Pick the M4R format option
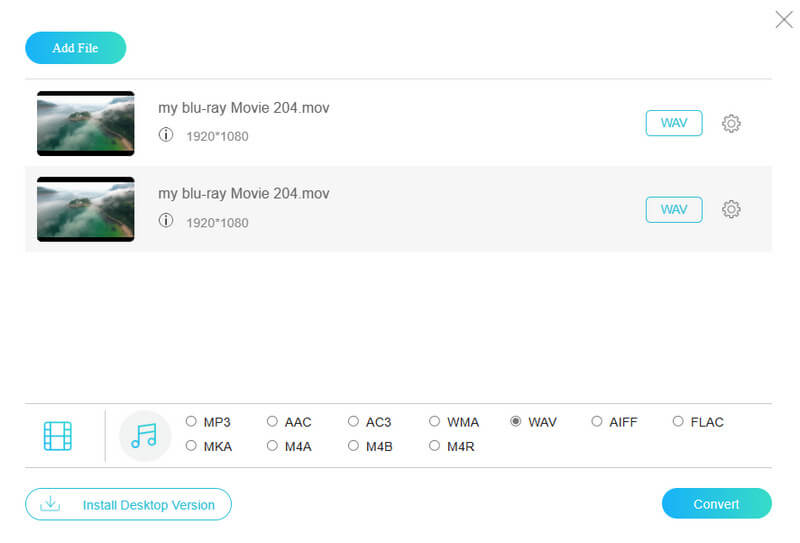The width and height of the screenshot is (800, 543). coord(434,446)
